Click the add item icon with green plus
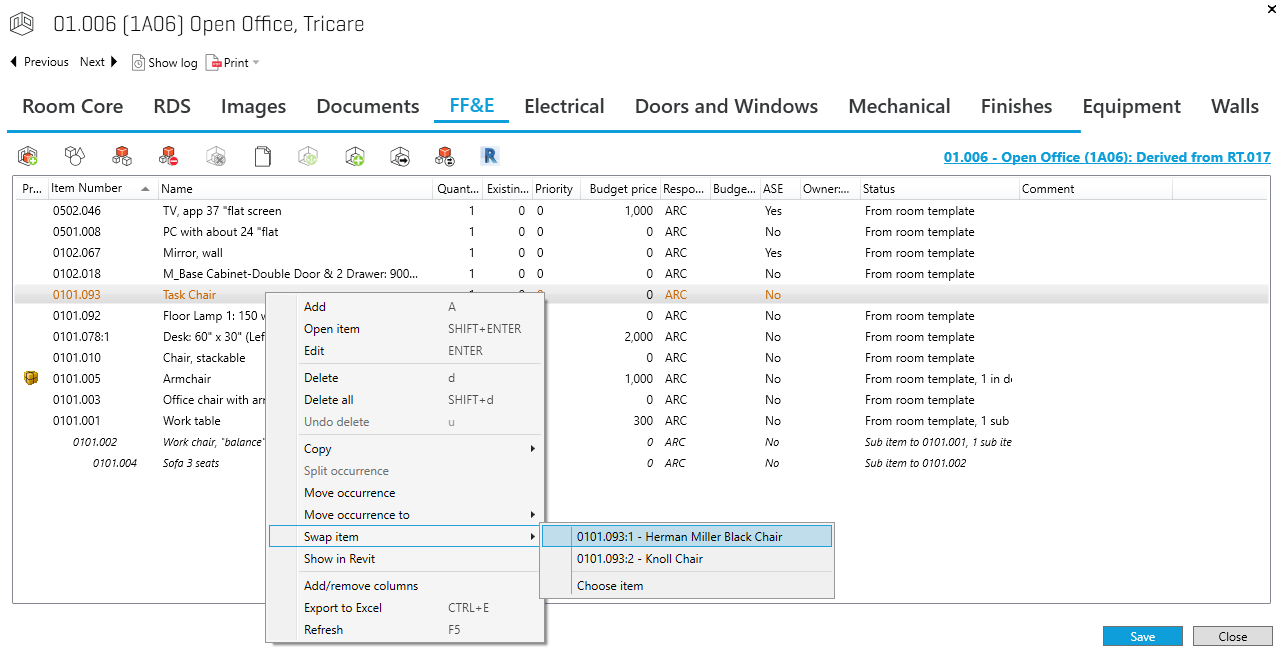This screenshot has height=656, width=1283. [28, 156]
